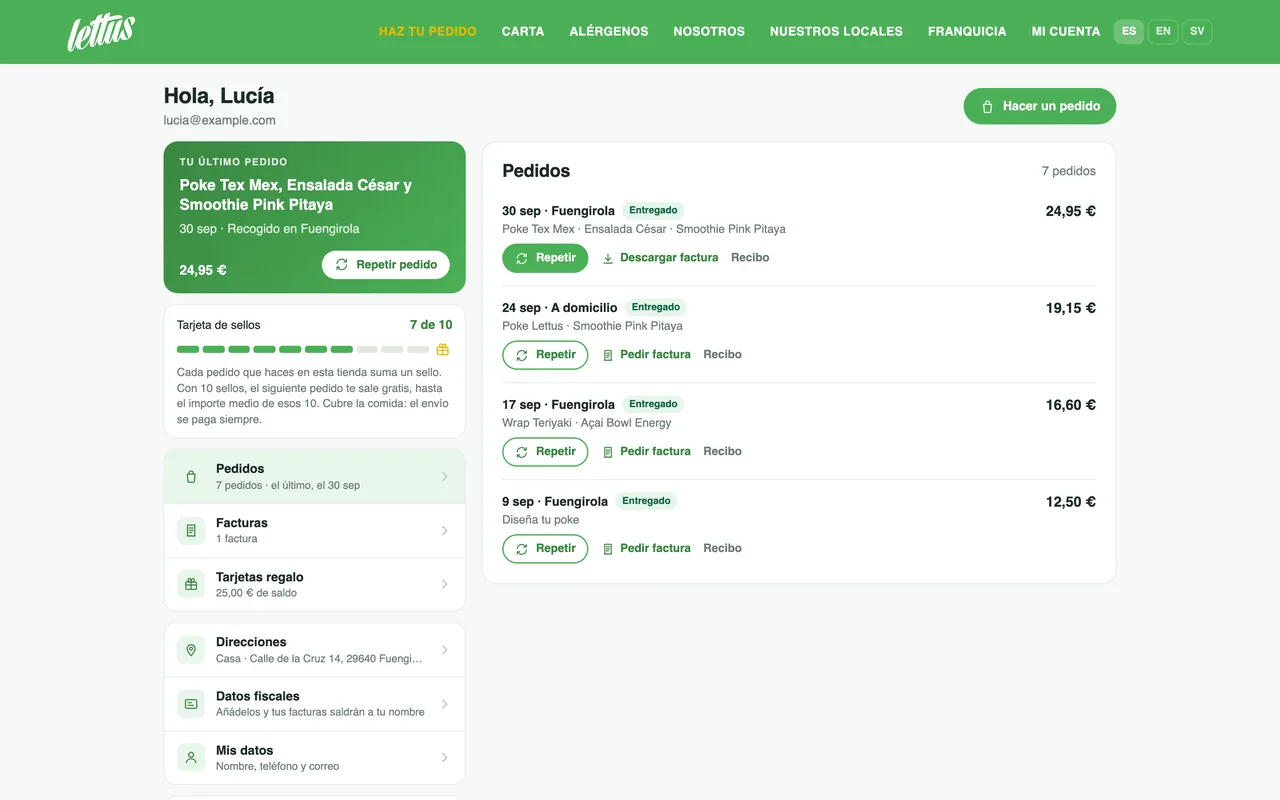Click Descargar factura link
This screenshot has height=800, width=1280.
click(660, 258)
